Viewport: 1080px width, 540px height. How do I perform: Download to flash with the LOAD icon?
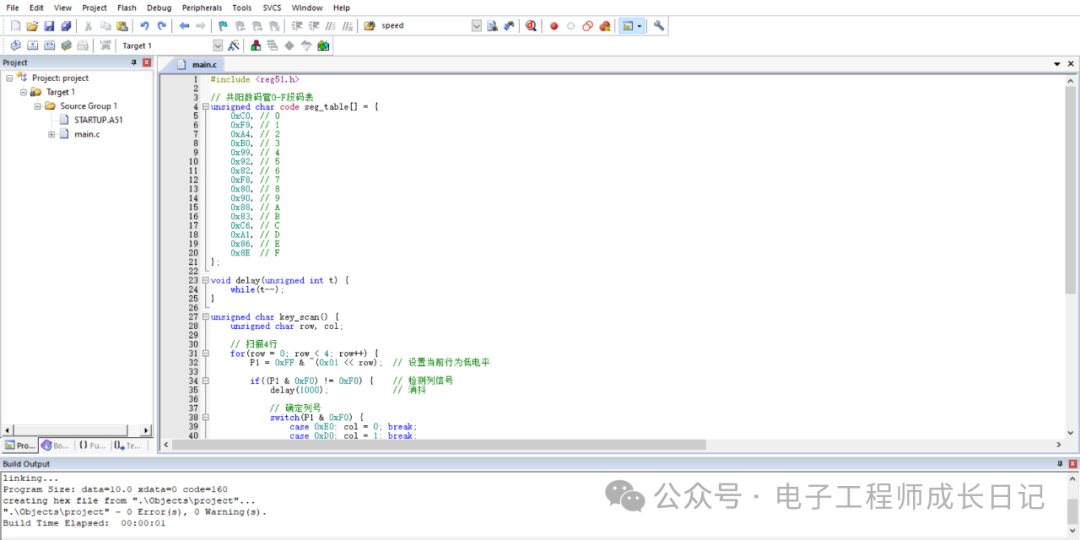point(105,45)
